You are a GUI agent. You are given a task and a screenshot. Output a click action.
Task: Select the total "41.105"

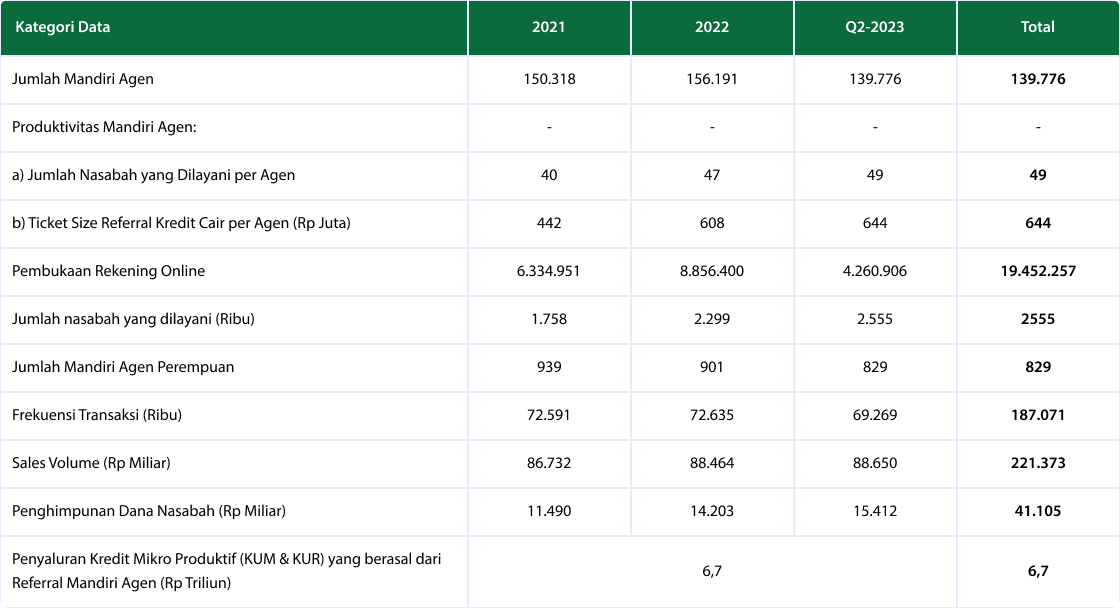1038,511
